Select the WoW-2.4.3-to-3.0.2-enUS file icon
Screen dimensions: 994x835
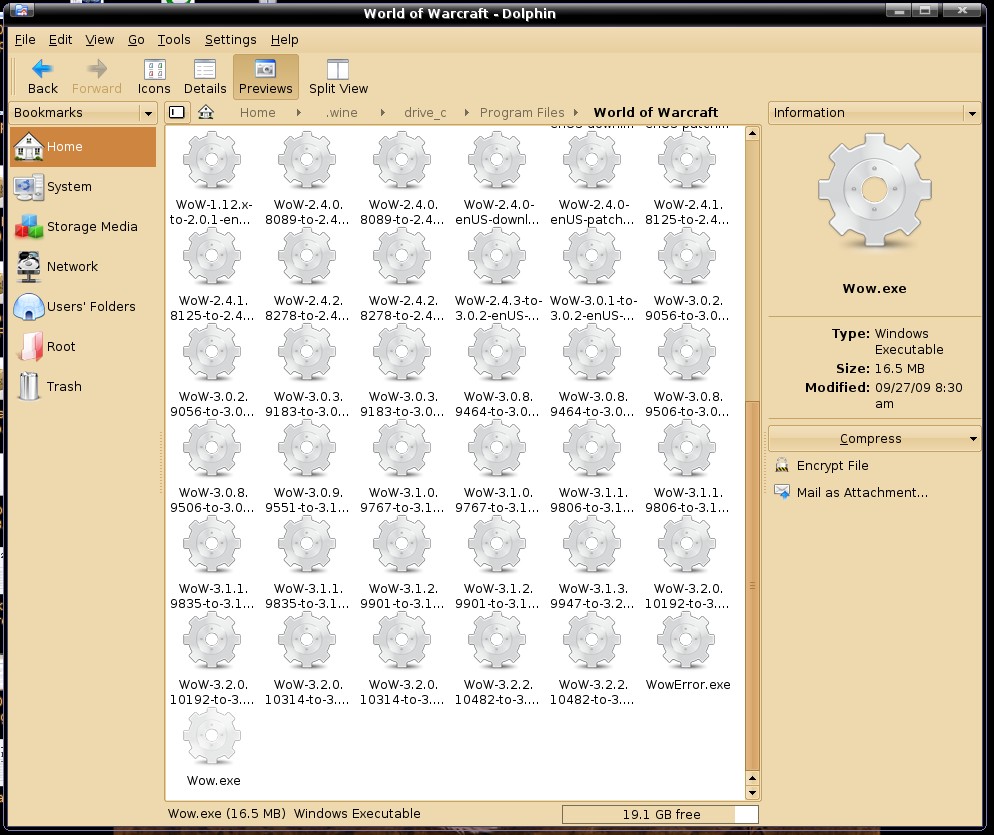497,256
